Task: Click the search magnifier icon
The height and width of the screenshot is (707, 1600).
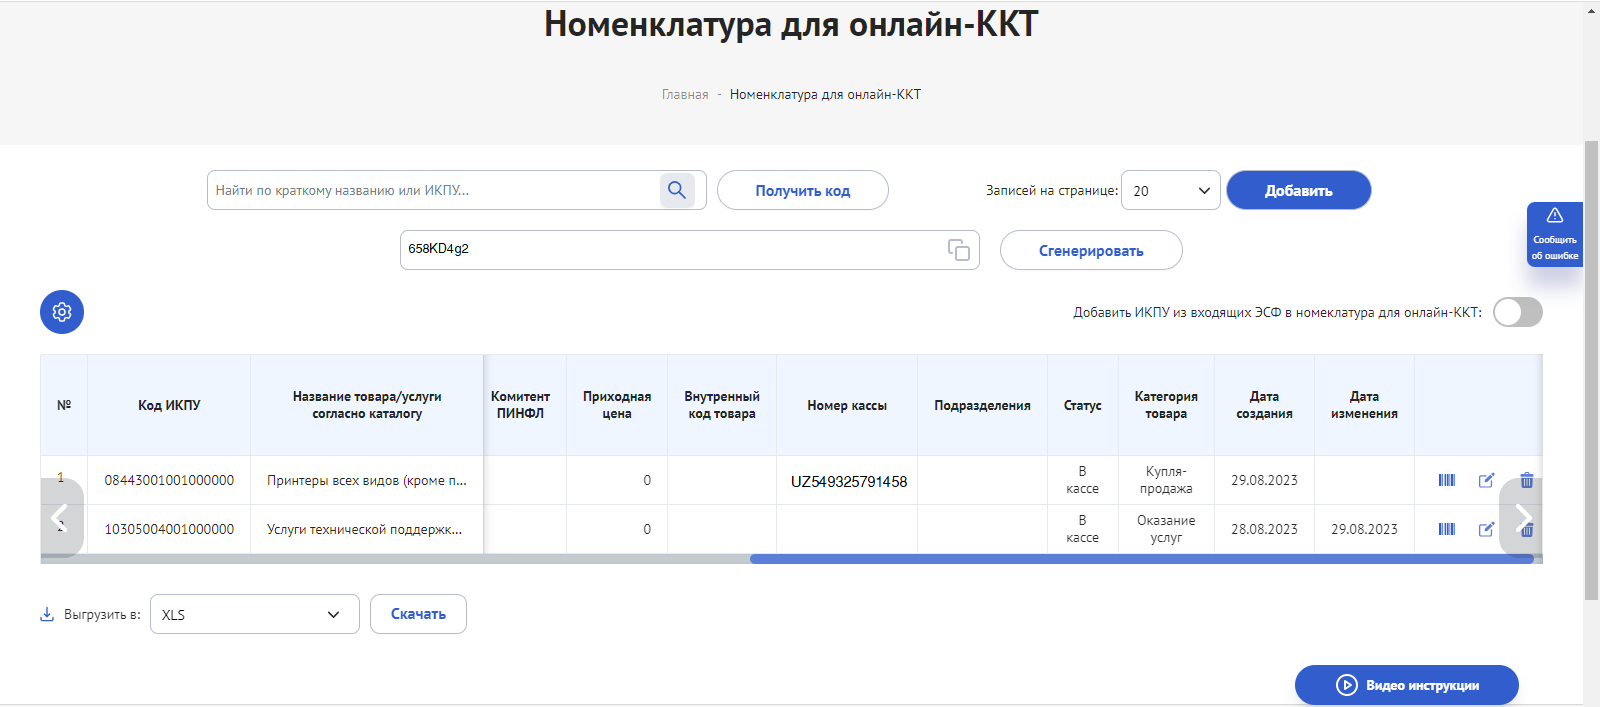Action: [x=677, y=190]
